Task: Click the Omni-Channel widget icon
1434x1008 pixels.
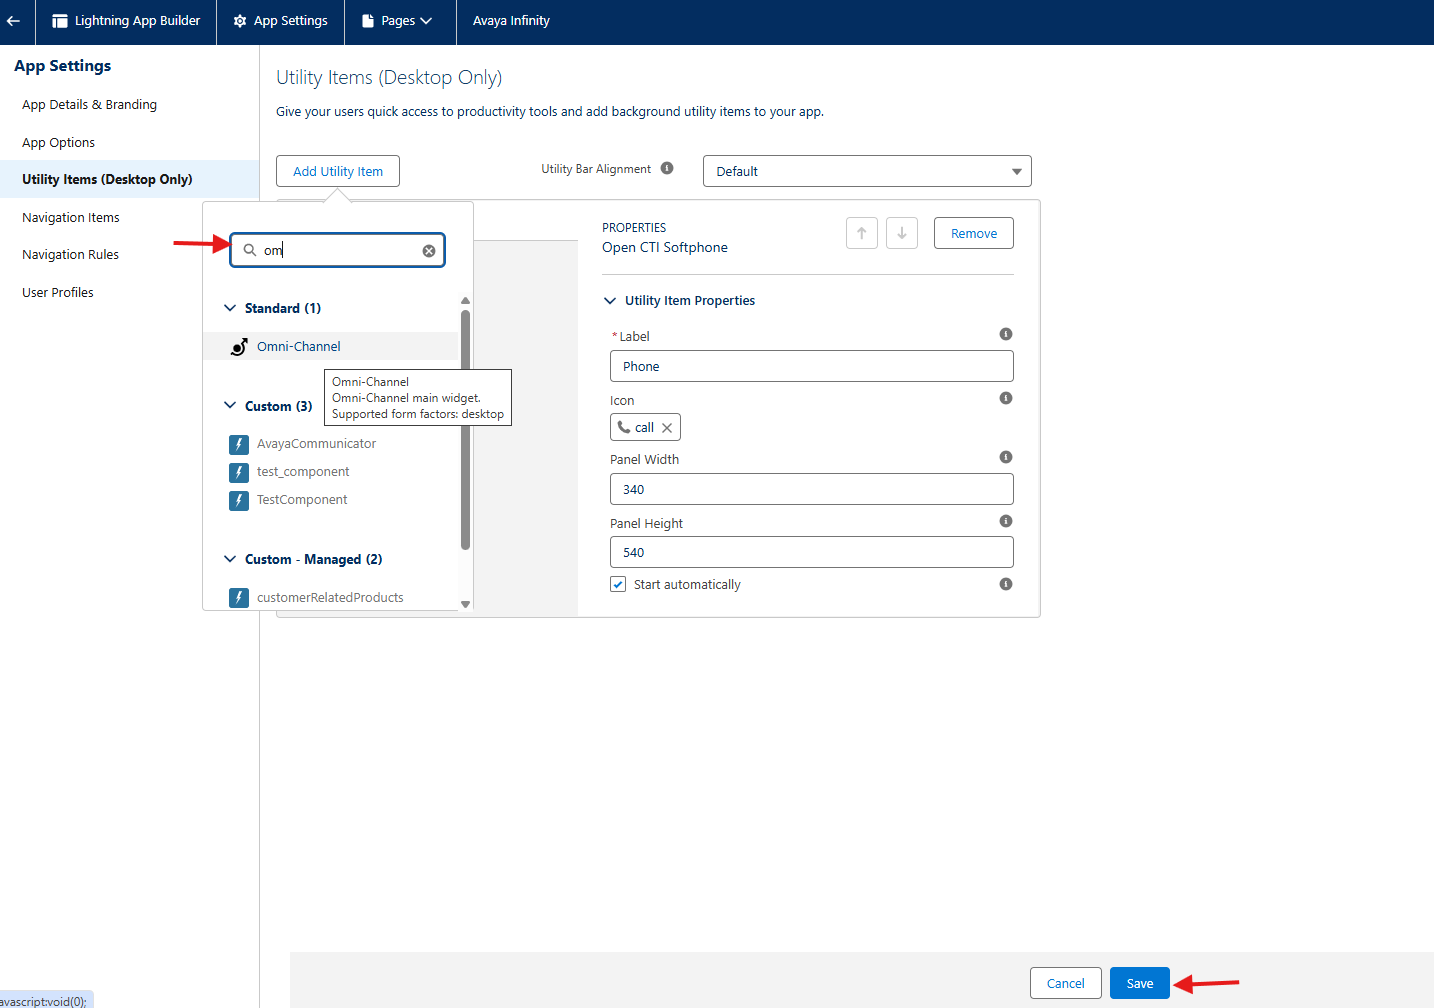Action: [x=239, y=347]
